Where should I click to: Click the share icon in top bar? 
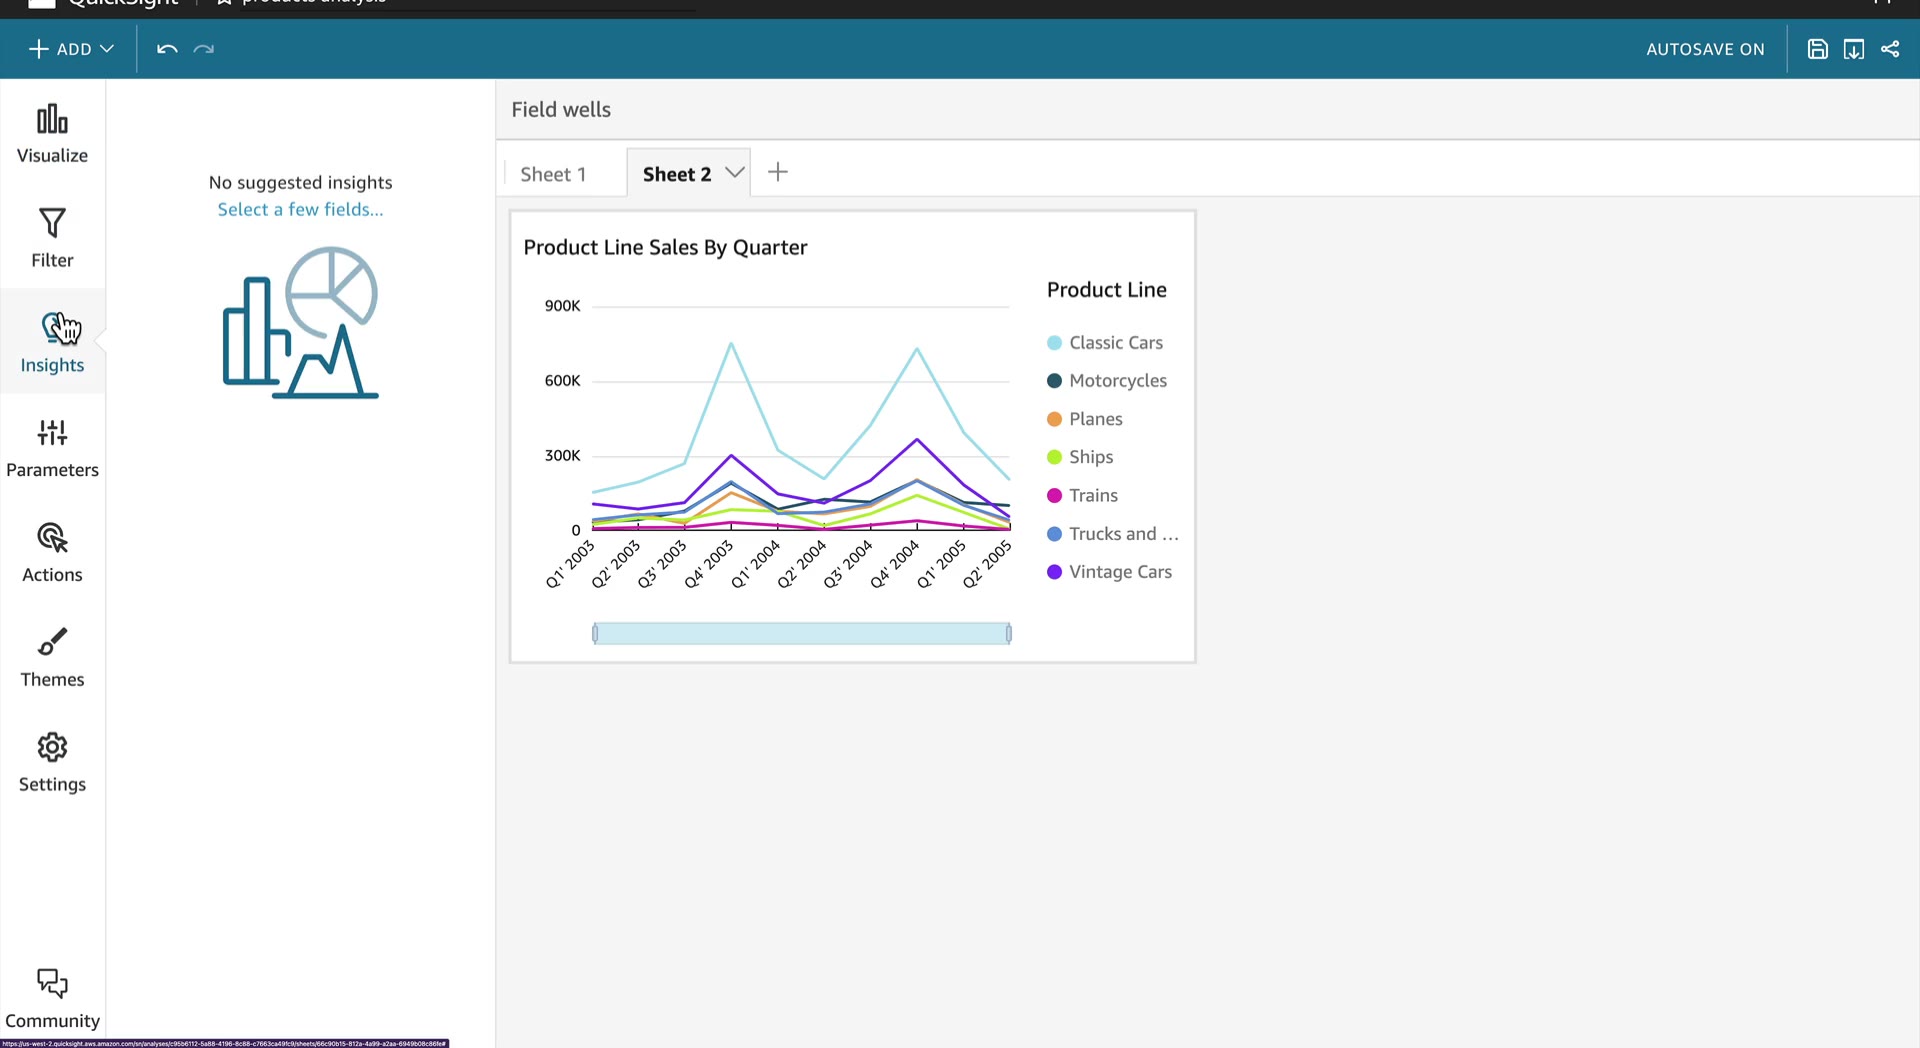(x=1890, y=49)
